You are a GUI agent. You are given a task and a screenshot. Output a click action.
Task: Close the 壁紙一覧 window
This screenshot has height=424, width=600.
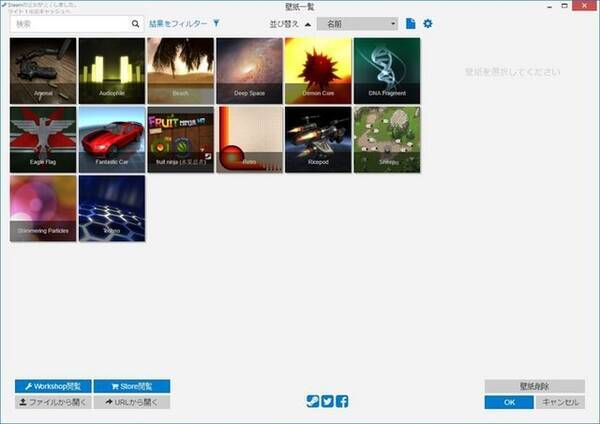585,6
